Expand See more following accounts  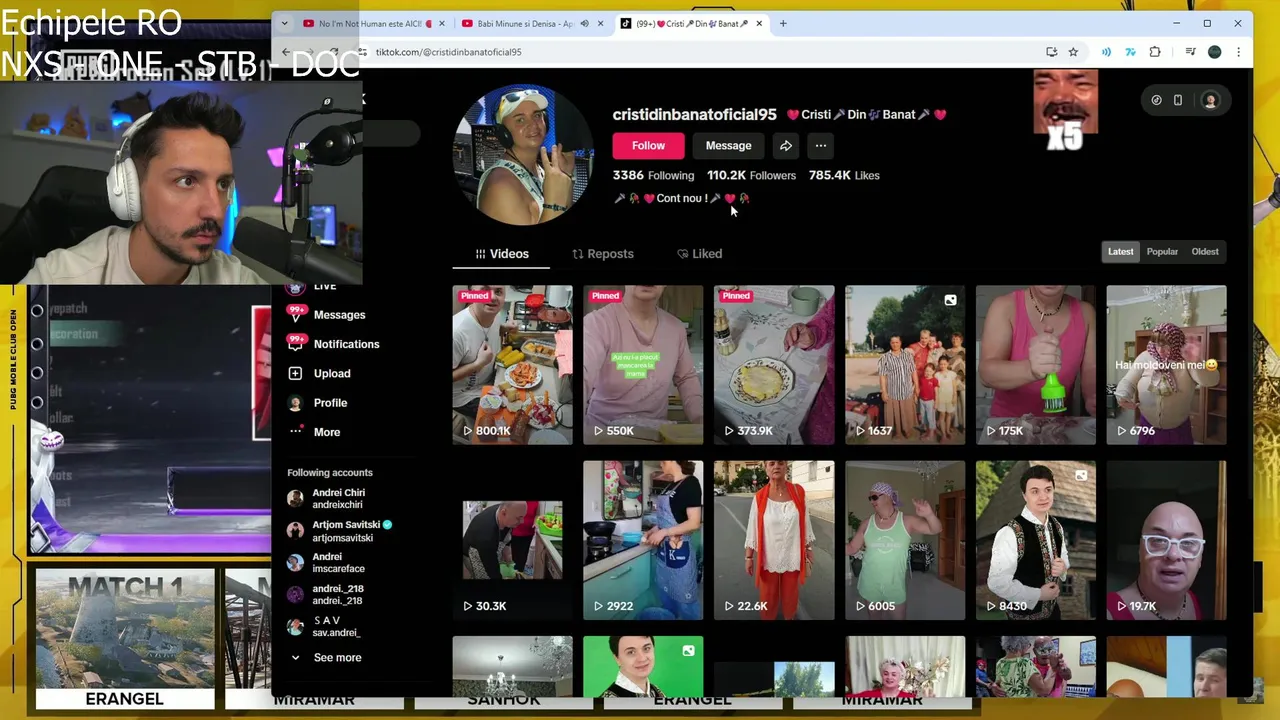(x=325, y=657)
